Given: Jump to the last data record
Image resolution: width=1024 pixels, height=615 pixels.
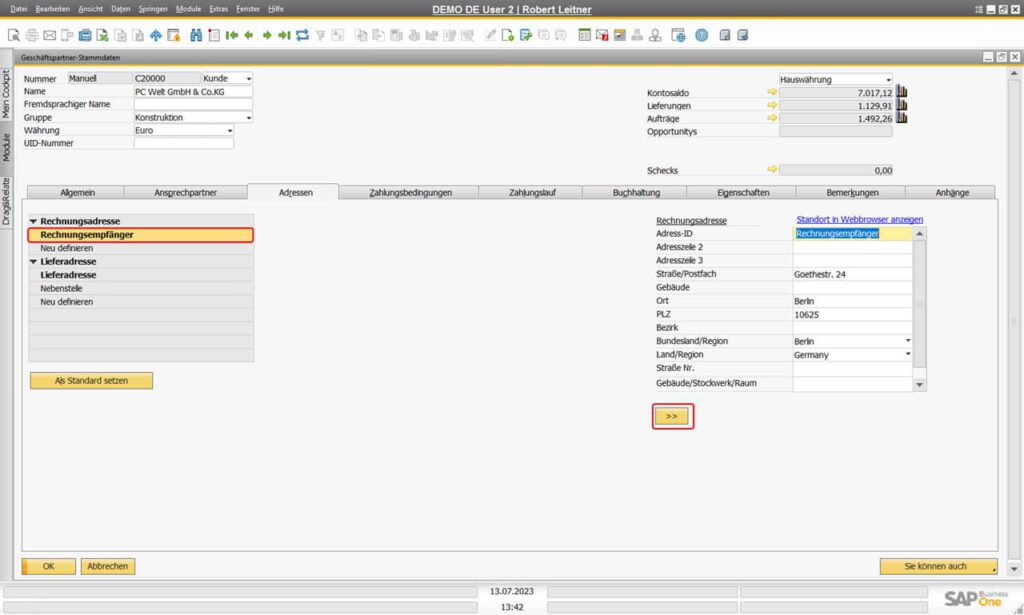Looking at the screenshot, I should pos(284,35).
